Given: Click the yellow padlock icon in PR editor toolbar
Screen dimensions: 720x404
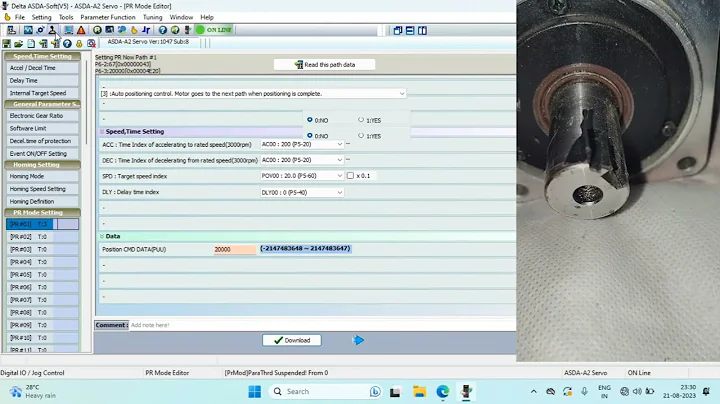Looking at the screenshot, I should pyautogui.click(x=79, y=44).
